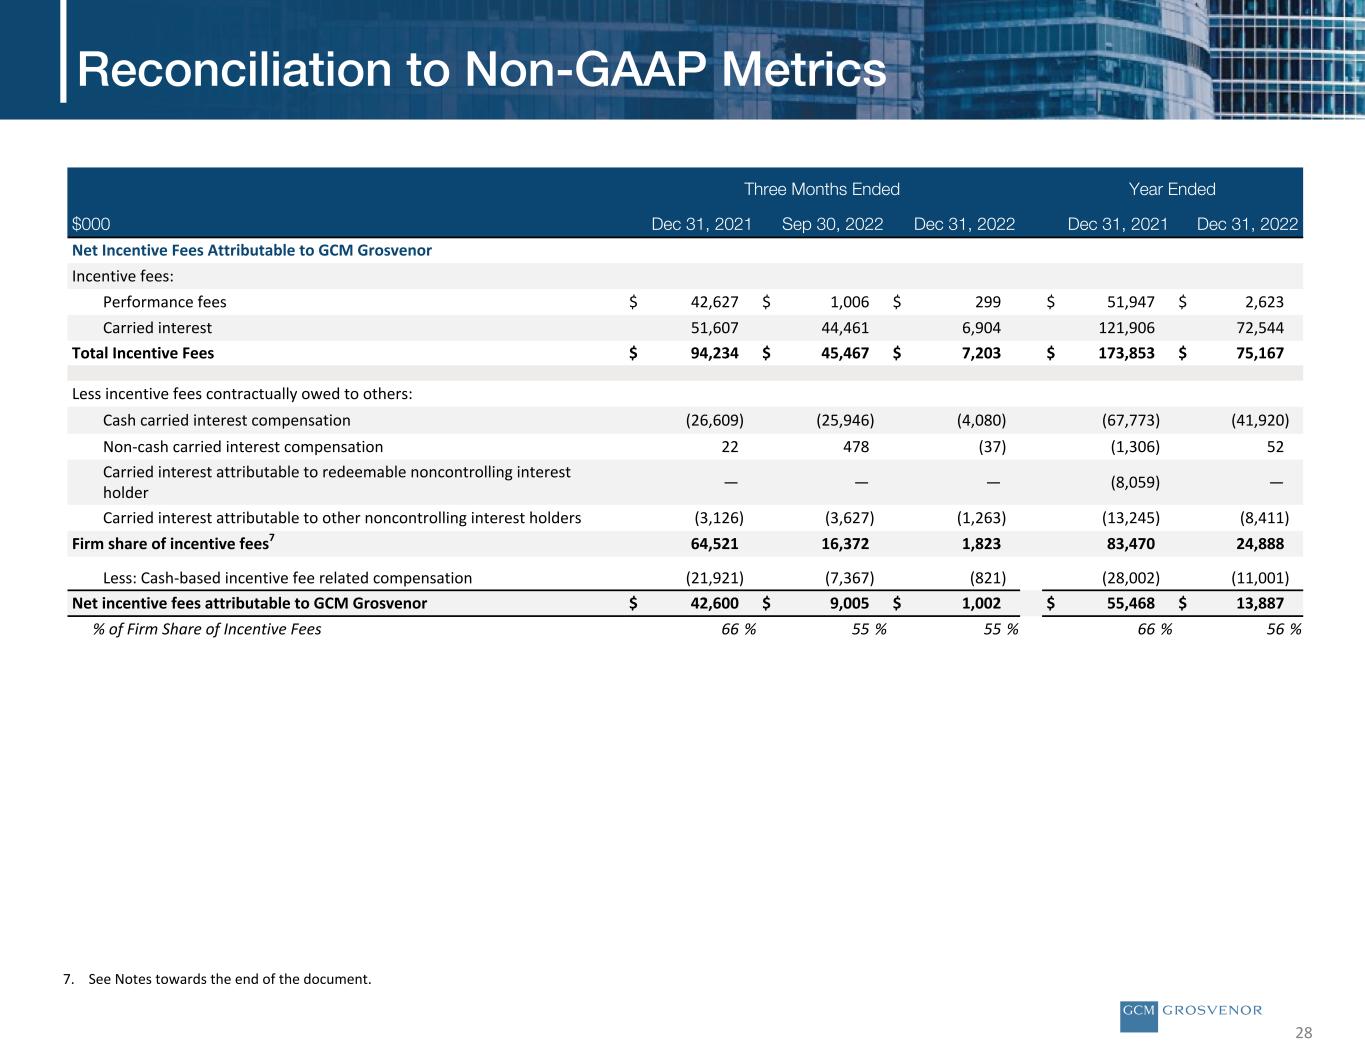Select the Performance fees row label
This screenshot has width=1365, height=1055.
click(165, 302)
